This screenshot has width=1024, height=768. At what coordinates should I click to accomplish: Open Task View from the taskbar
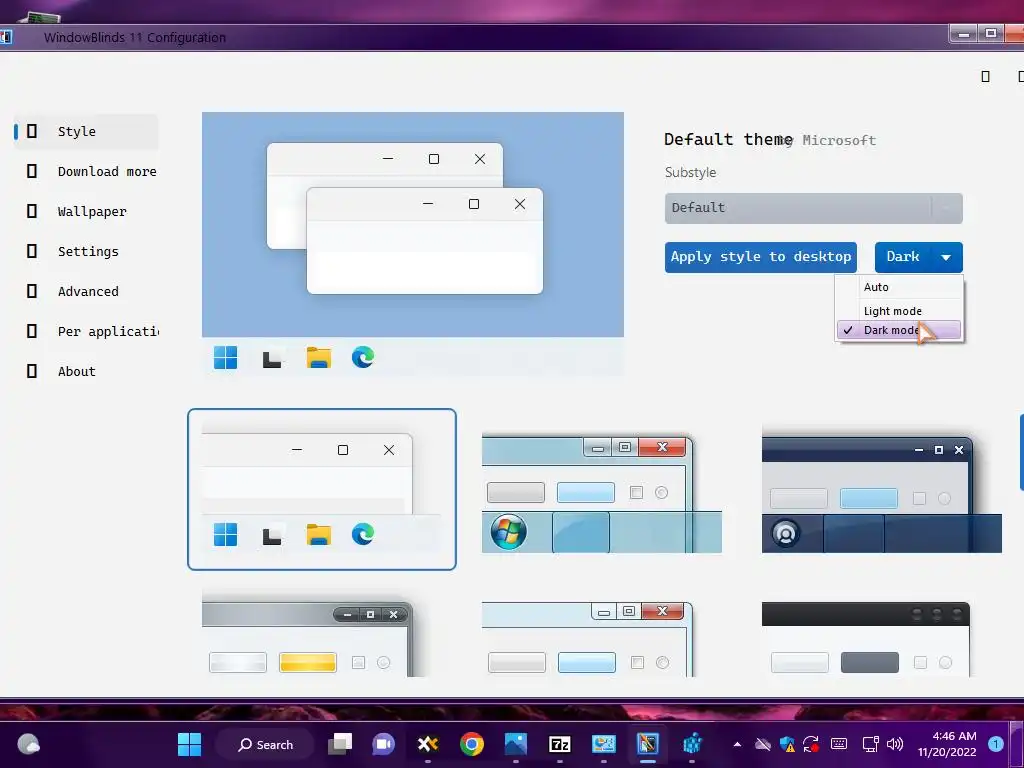(340, 744)
